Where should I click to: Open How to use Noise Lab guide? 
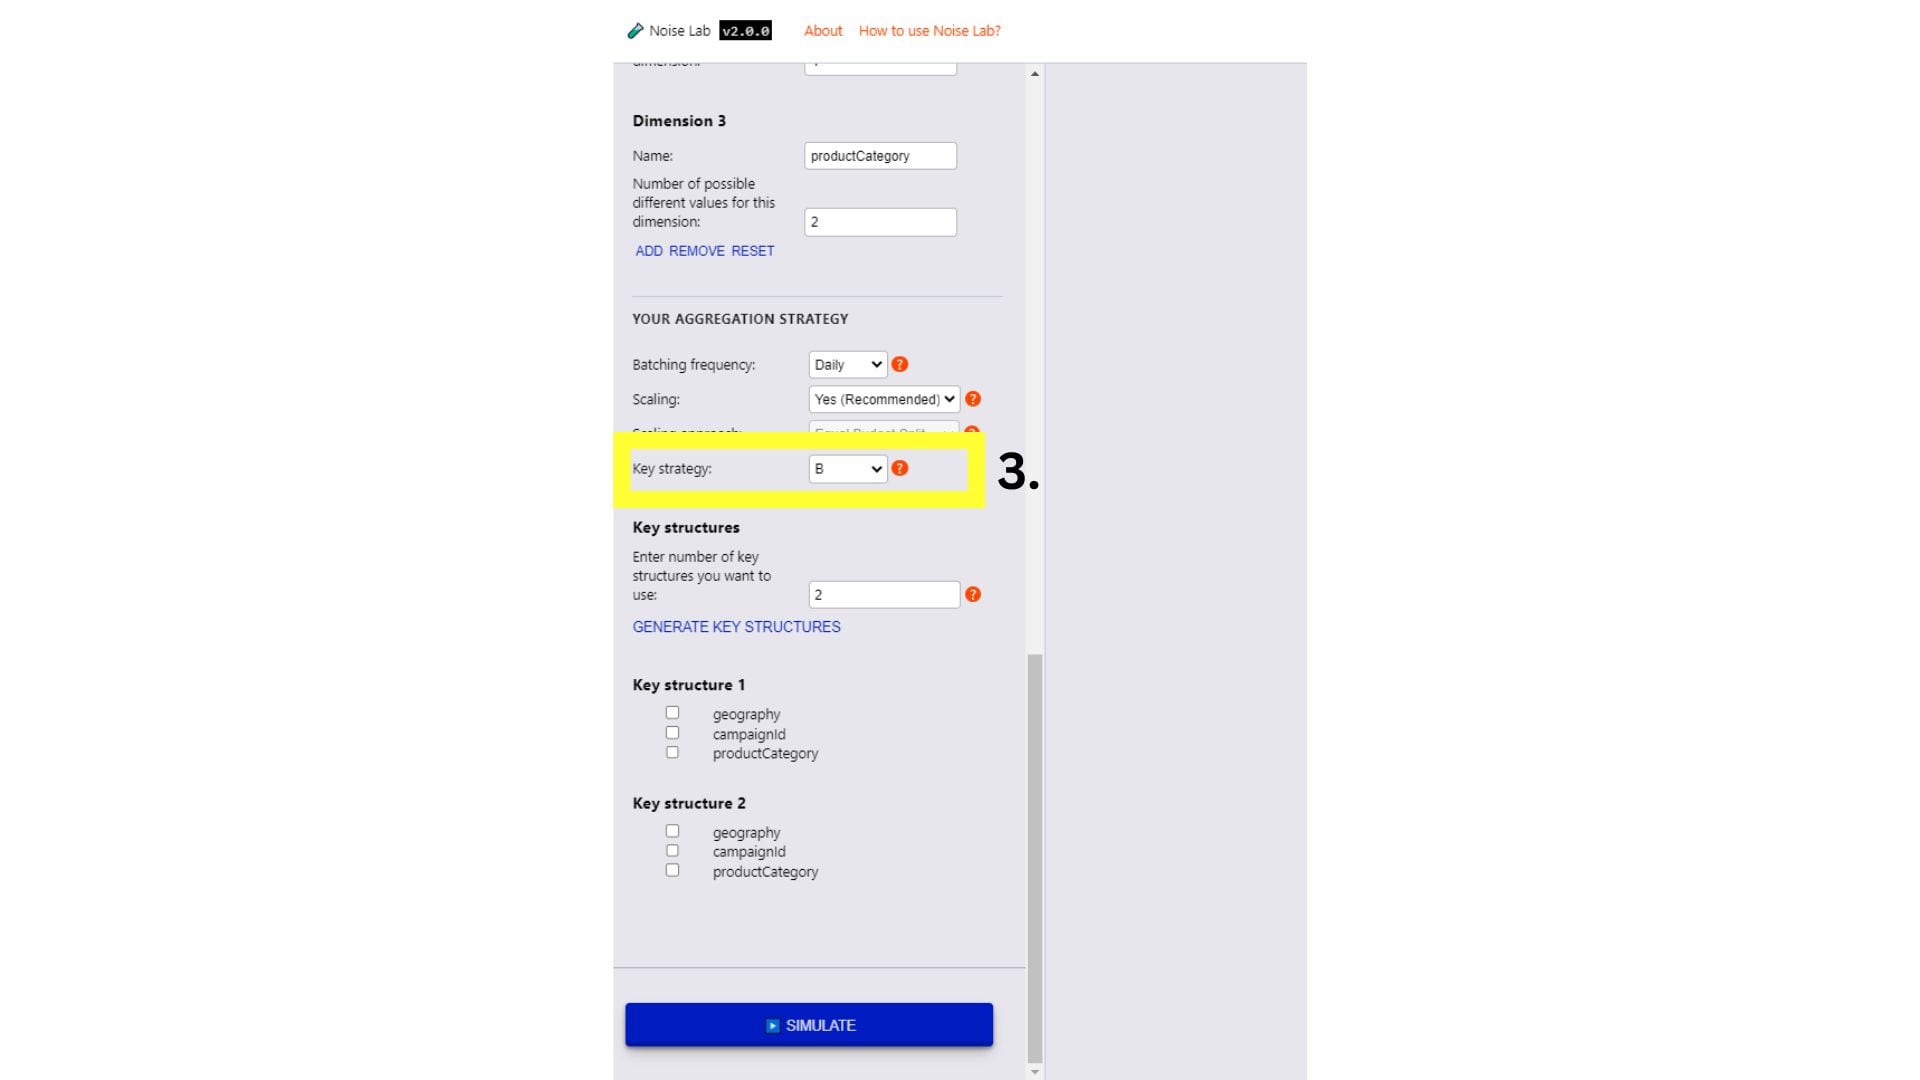click(x=930, y=29)
